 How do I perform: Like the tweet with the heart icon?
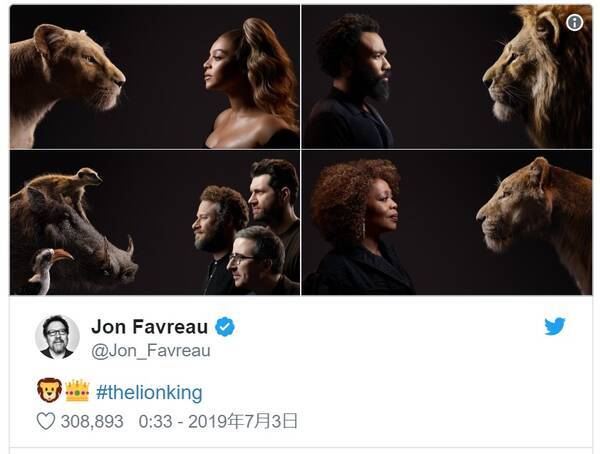click(x=46, y=421)
